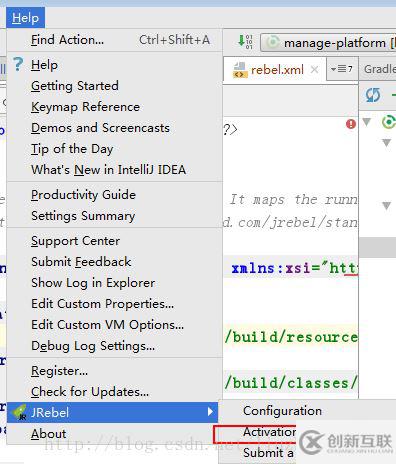
Task: Choose Submit Feedback
Action: [x=114, y=262]
